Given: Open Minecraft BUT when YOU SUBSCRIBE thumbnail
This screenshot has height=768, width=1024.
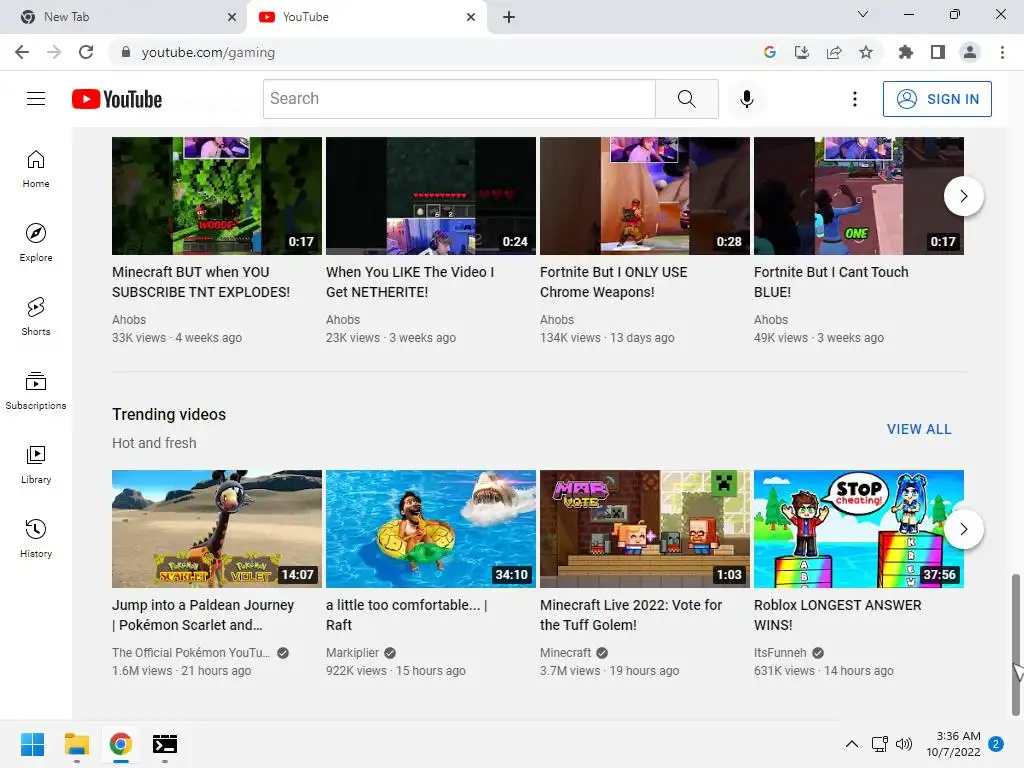Looking at the screenshot, I should 217,196.
